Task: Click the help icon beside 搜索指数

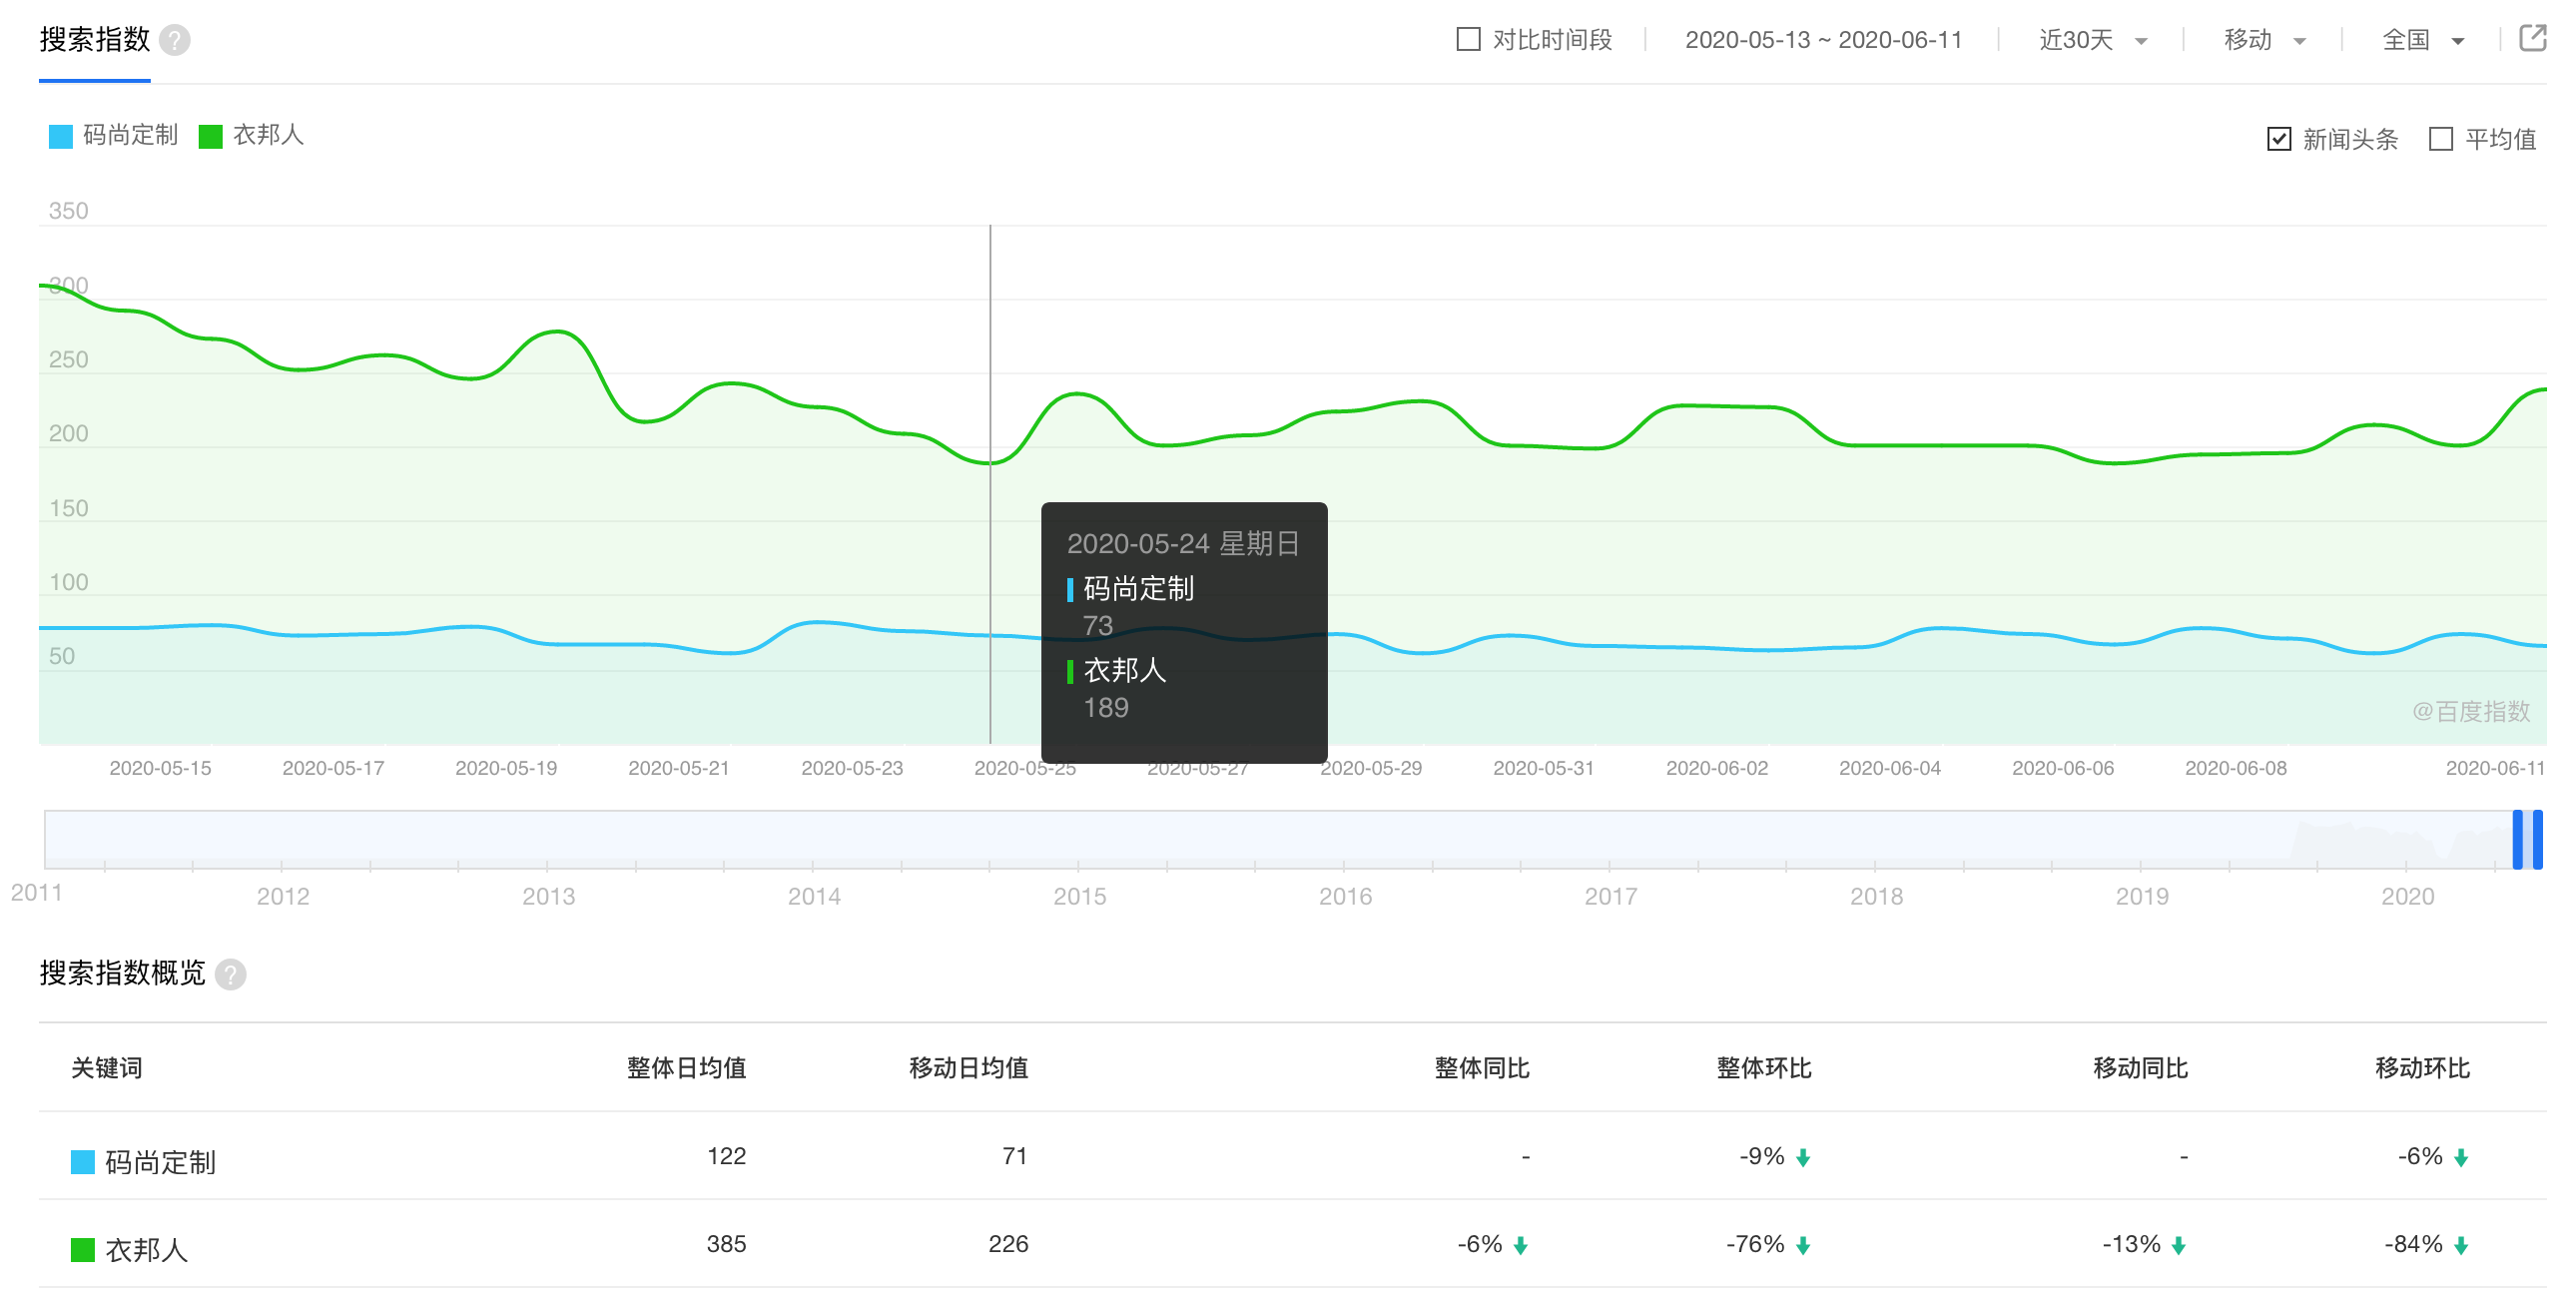Action: click(175, 40)
